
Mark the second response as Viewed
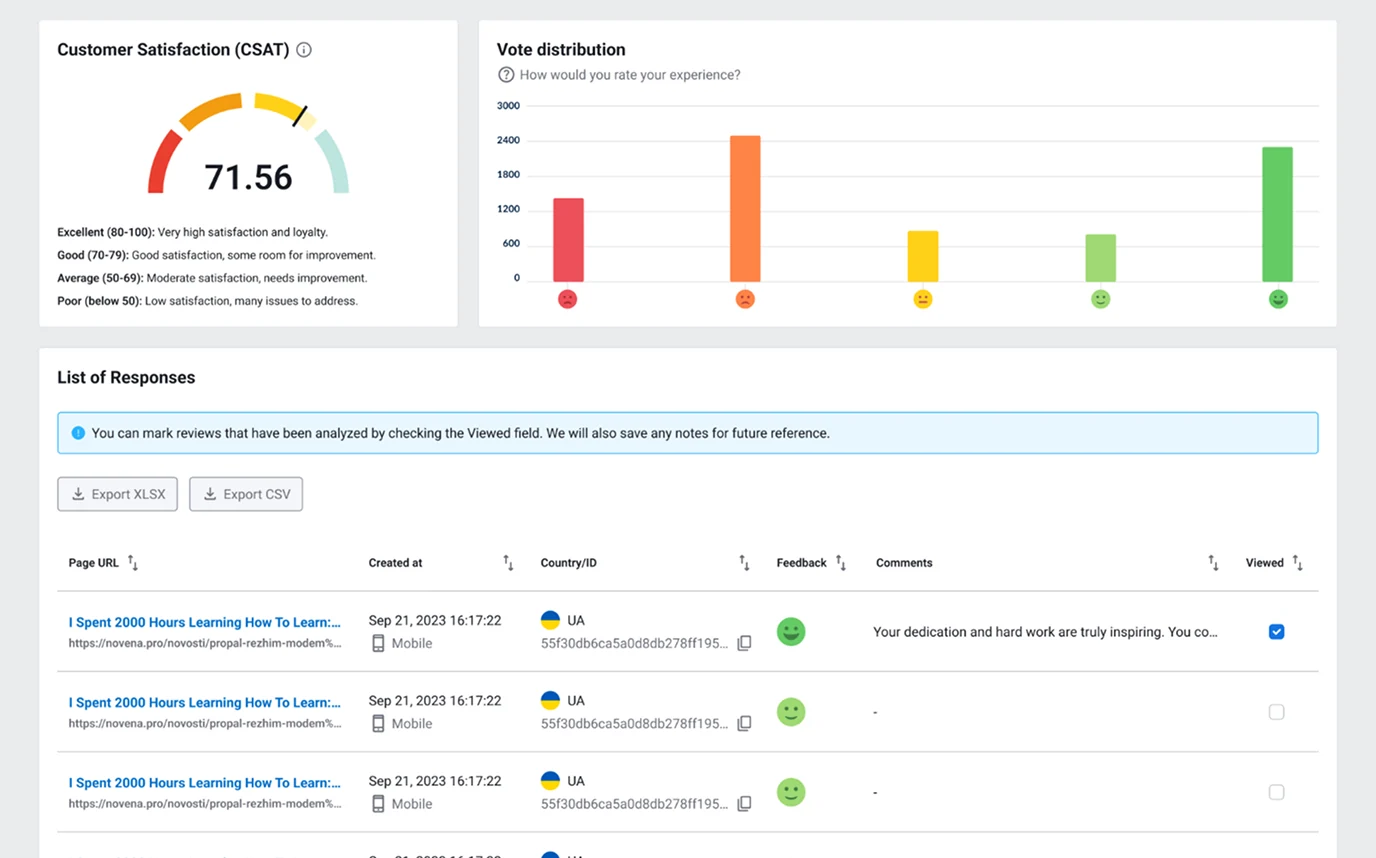coord(1276,712)
